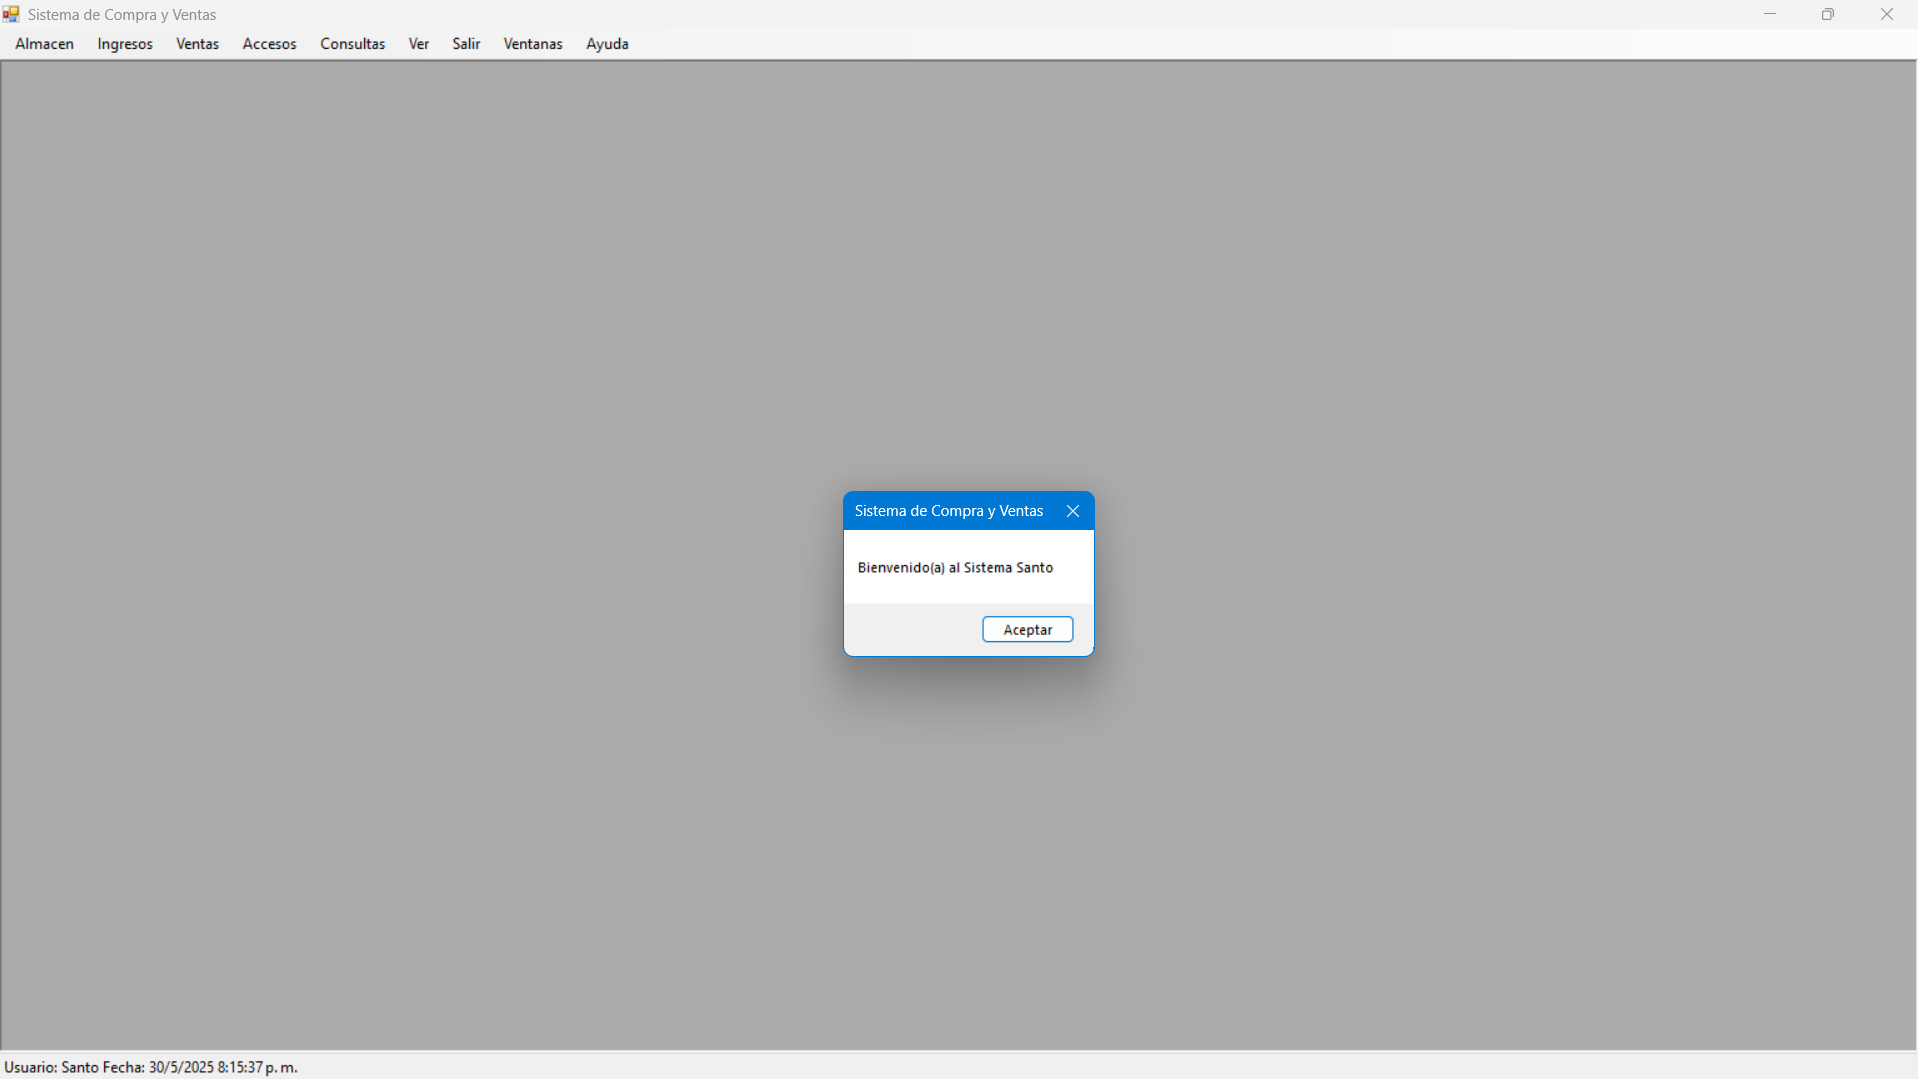The image size is (1918, 1079).
Task: Click the application icon in the title bar
Action: pyautogui.click(x=11, y=14)
